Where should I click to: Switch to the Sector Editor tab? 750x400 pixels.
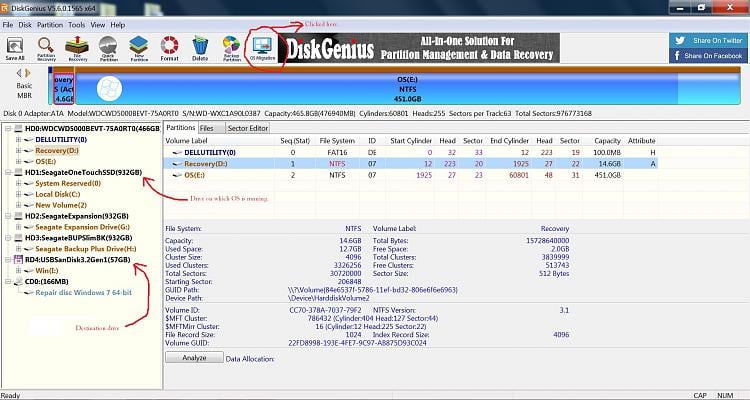(248, 128)
